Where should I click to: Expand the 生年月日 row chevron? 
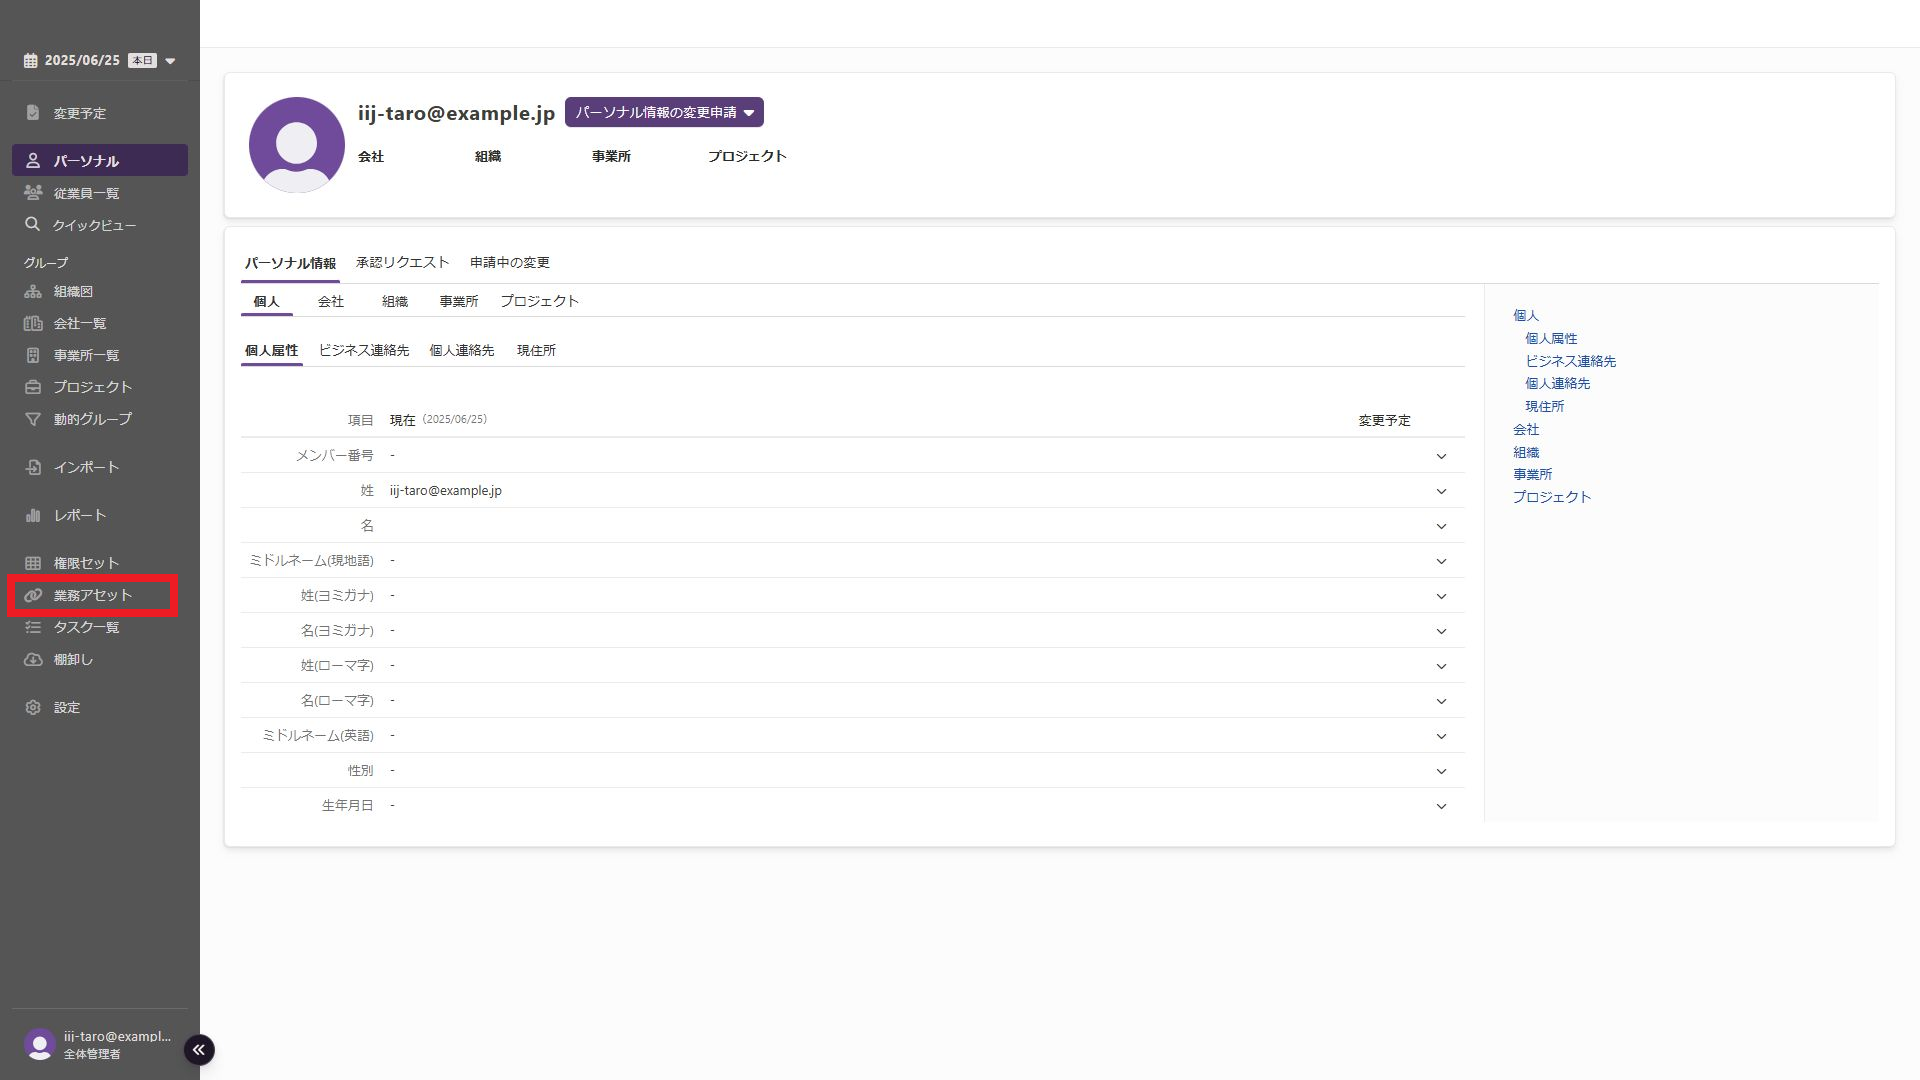[x=1441, y=806]
